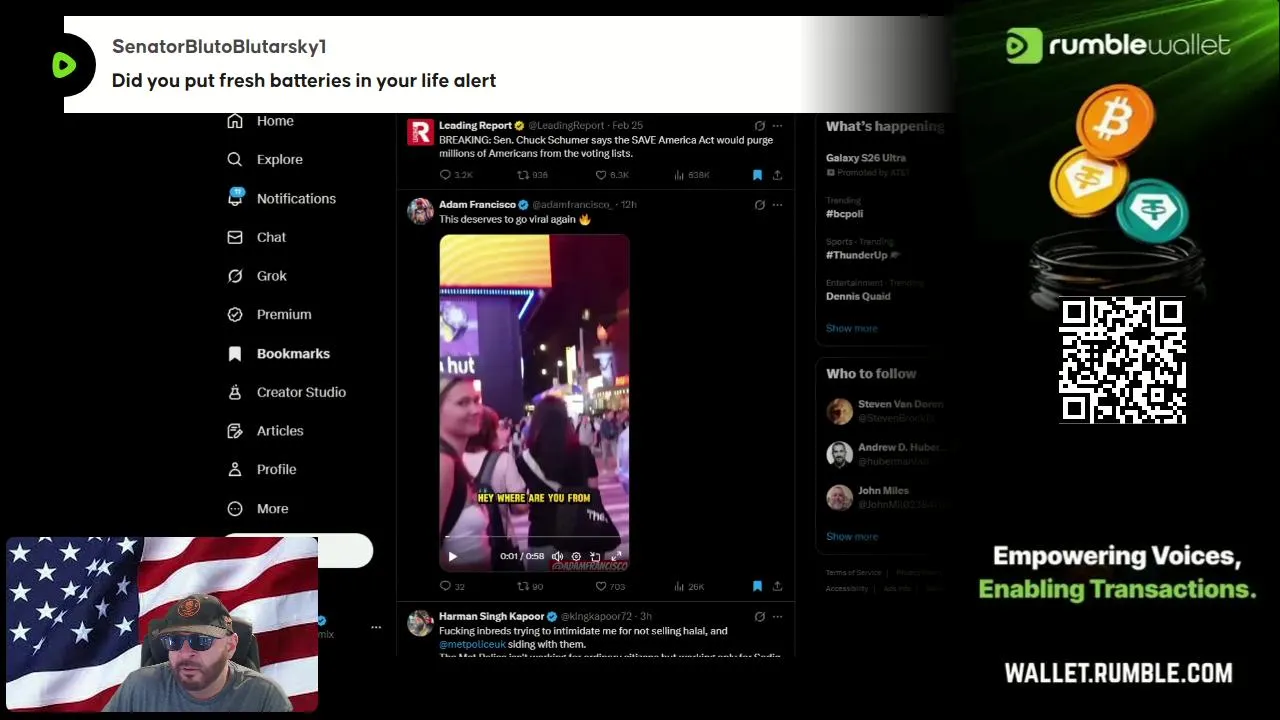
Task: Click the Articles icon
Action: point(235,431)
